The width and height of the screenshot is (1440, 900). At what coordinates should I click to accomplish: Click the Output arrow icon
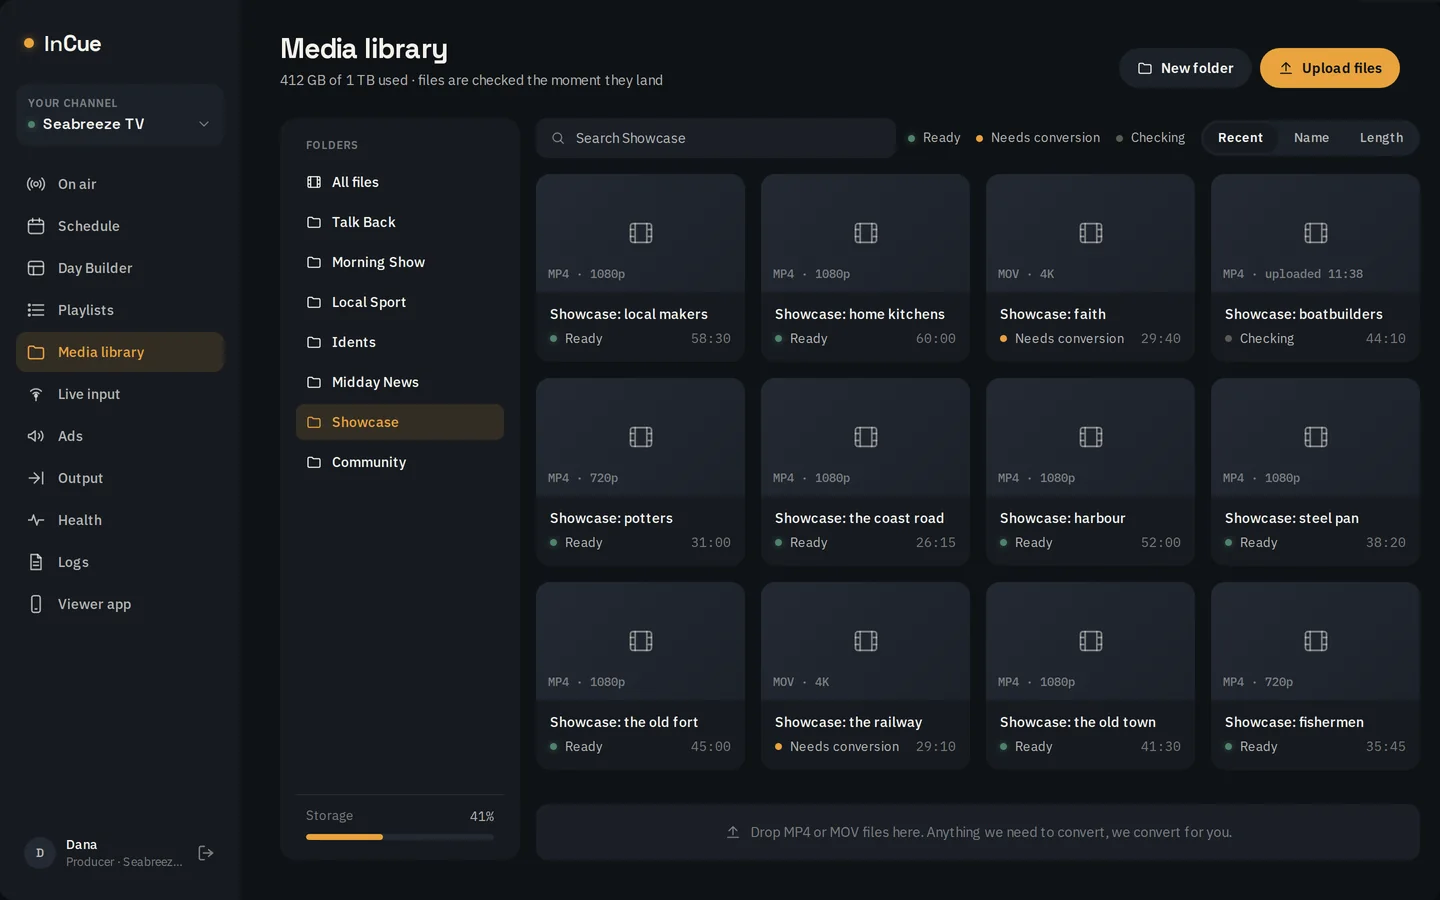click(x=36, y=478)
